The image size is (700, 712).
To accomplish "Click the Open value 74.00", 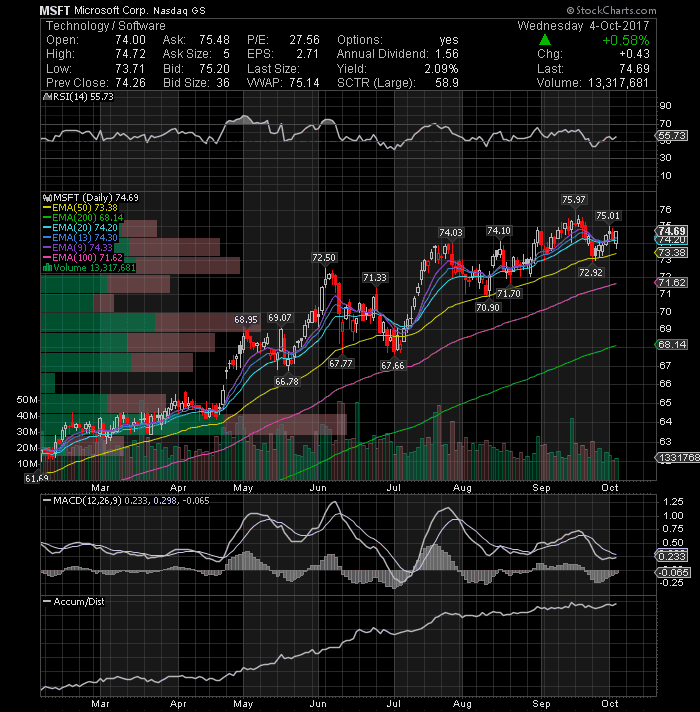I will tap(130, 40).
